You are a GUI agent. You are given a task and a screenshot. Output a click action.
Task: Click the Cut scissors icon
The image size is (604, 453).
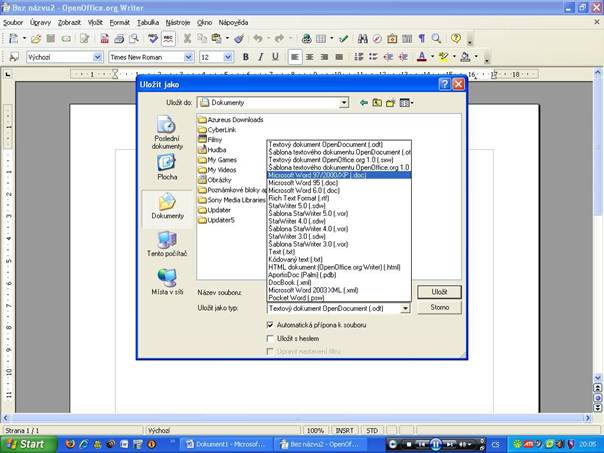[187, 38]
